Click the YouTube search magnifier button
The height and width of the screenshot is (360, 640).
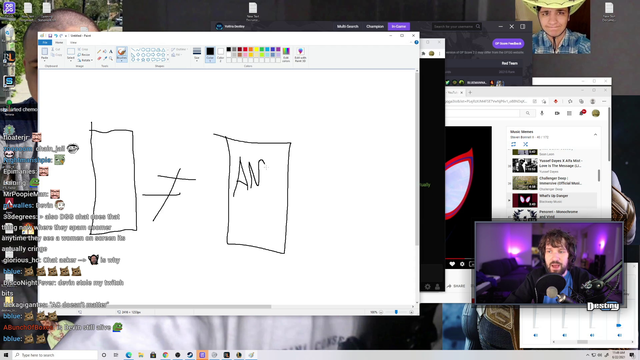(528, 113)
